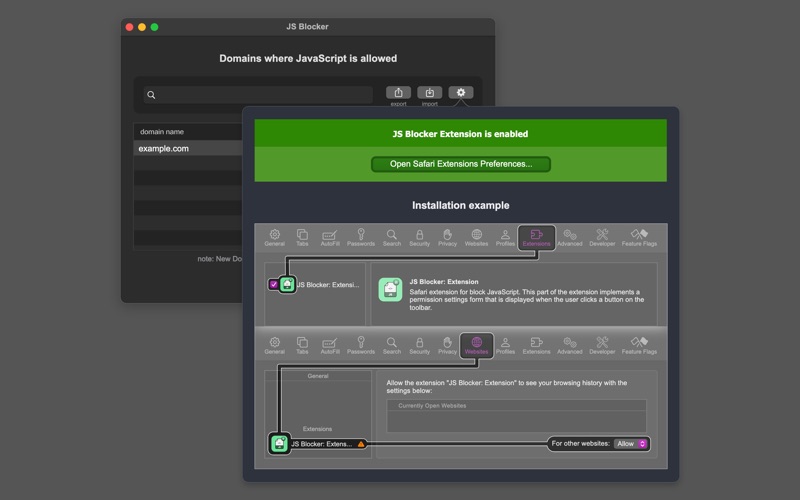The image size is (800, 500).
Task: Click the large JS Blocker icon in the extension description
Action: [390, 289]
